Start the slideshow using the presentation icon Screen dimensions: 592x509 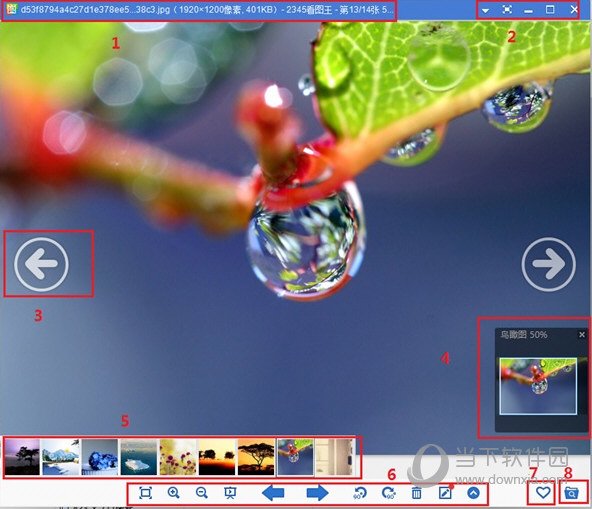[230, 493]
